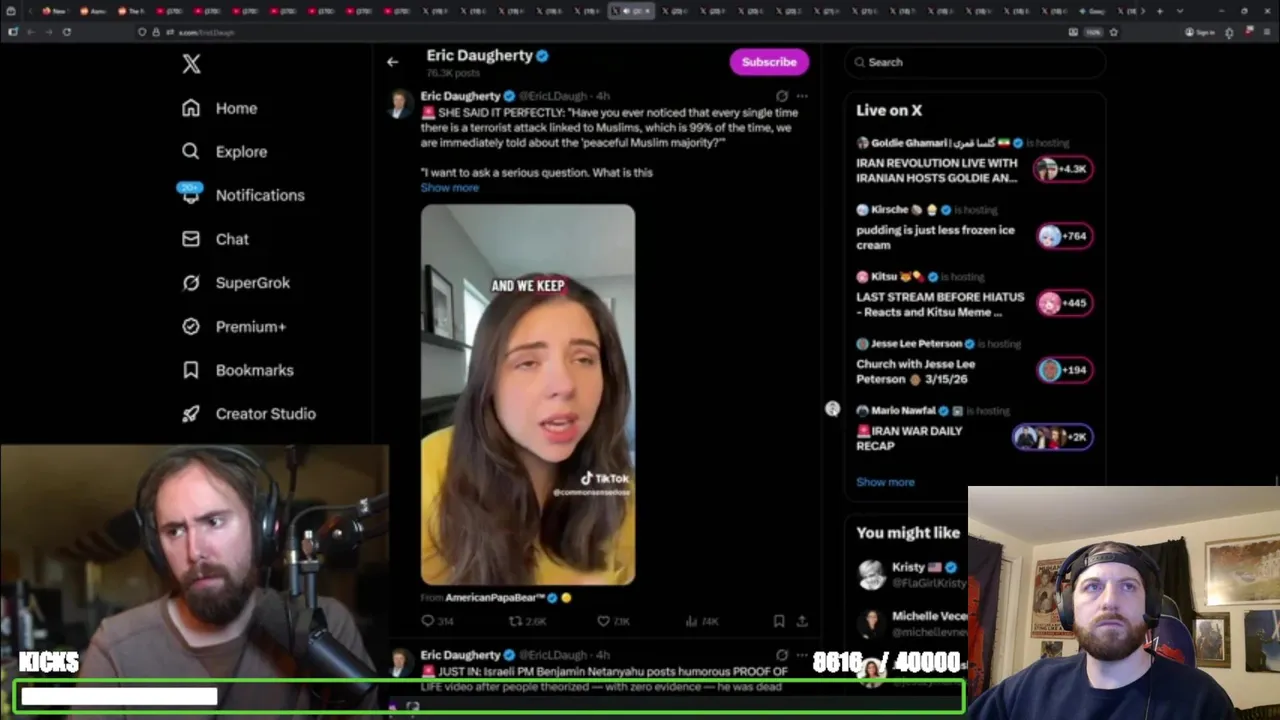Share the first post
1280x720 pixels.
click(802, 621)
